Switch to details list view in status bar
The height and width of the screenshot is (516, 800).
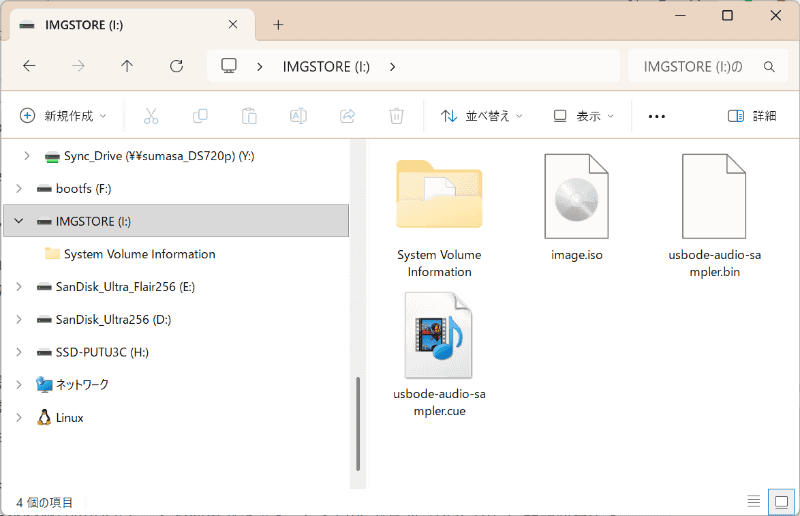coord(754,501)
